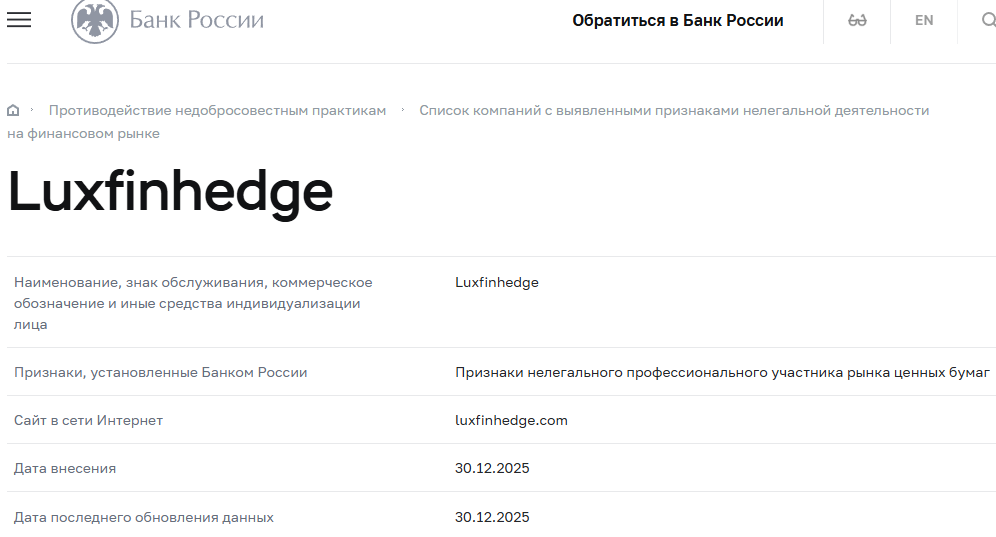
Task: Open Список компаний с выявленными признаками breadcrumb
Action: click(x=468, y=122)
